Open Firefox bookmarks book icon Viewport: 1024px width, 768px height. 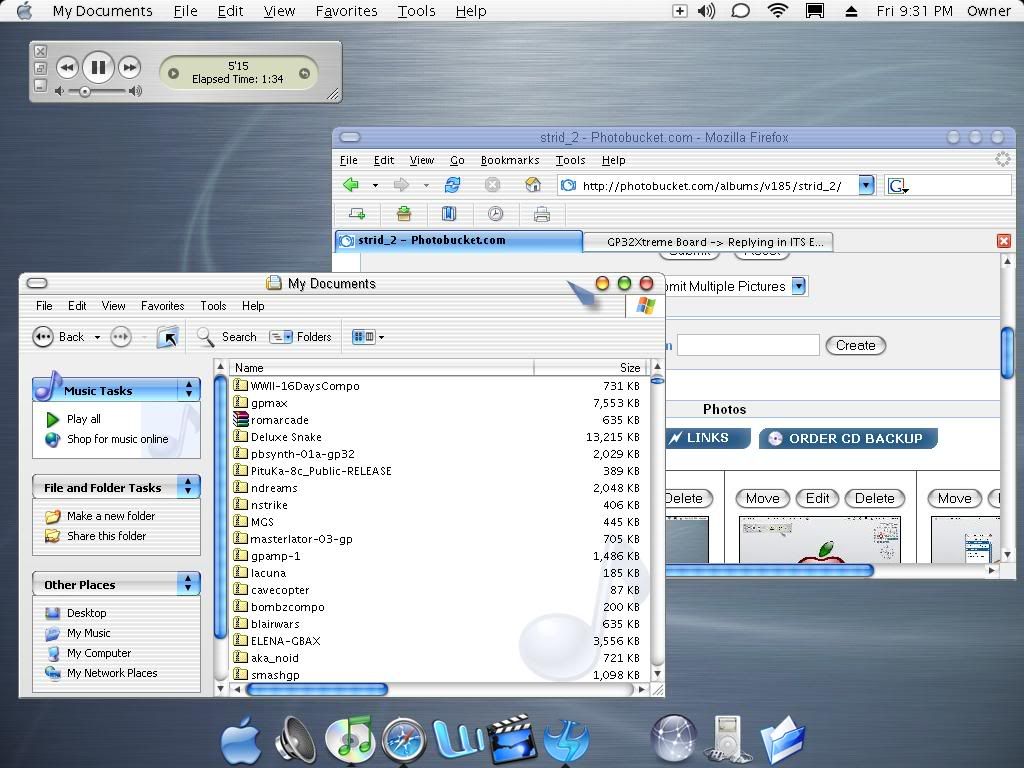[x=449, y=214]
